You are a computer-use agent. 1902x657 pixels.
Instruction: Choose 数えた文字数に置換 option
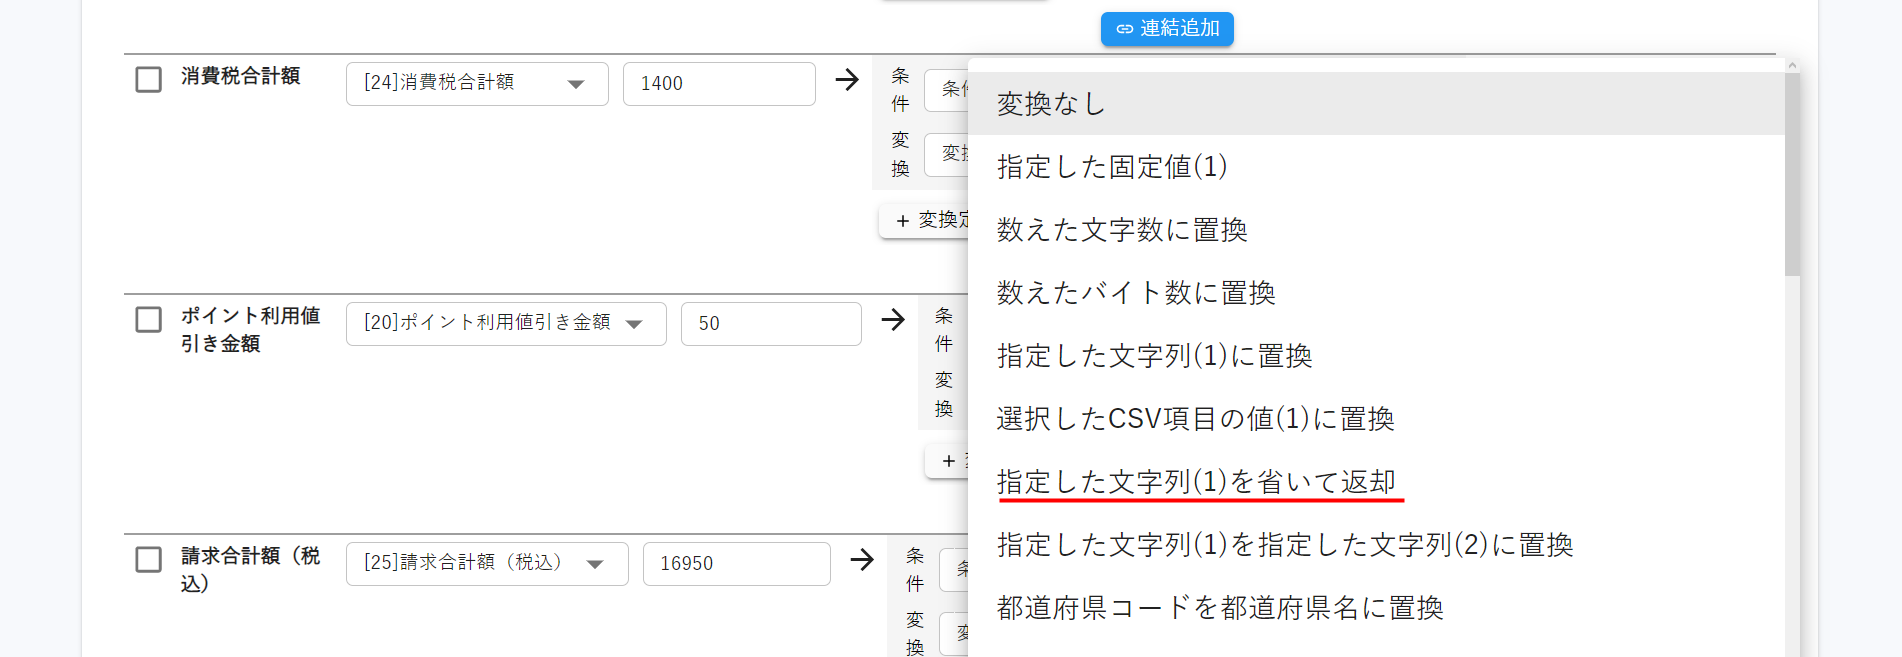point(1121,230)
